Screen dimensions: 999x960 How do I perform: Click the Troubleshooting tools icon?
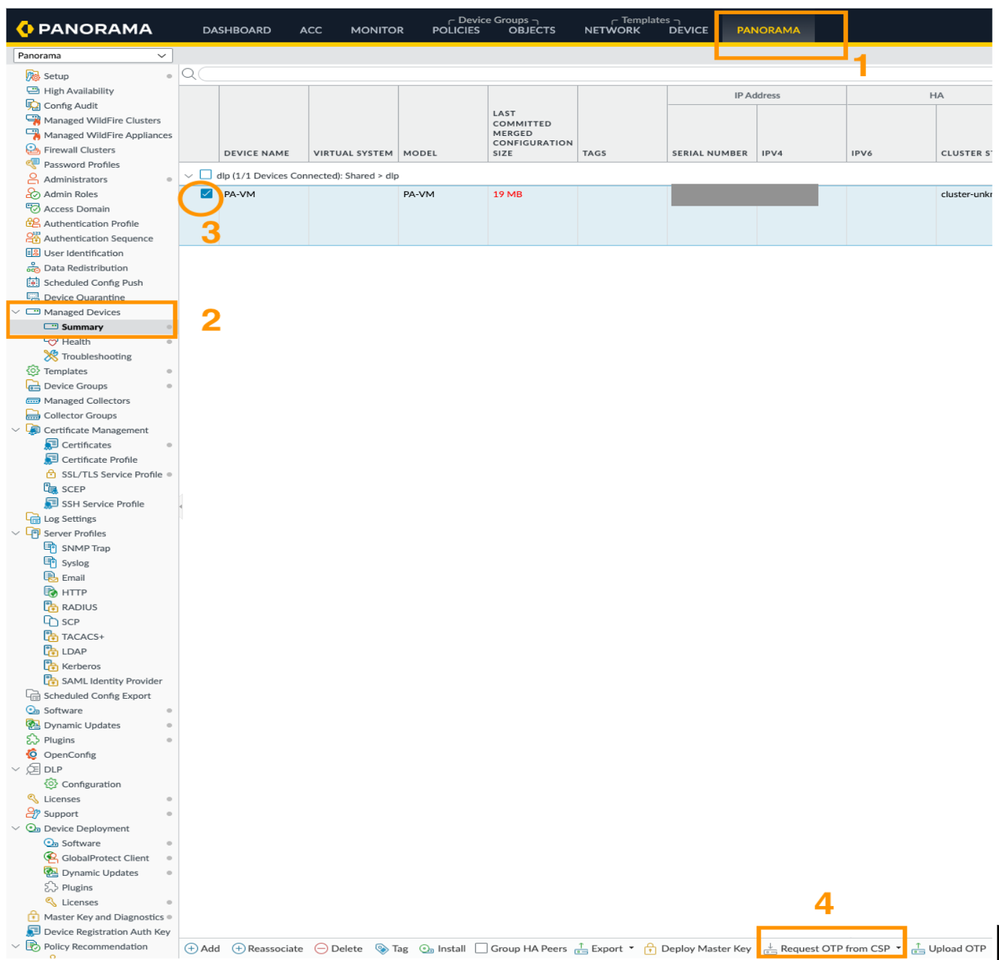51,356
